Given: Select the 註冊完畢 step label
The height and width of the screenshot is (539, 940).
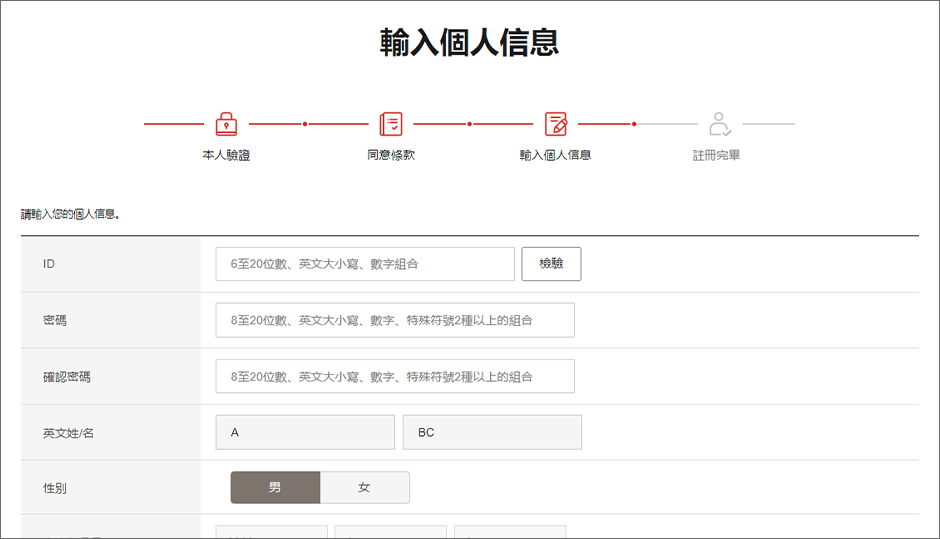Looking at the screenshot, I should (717, 156).
